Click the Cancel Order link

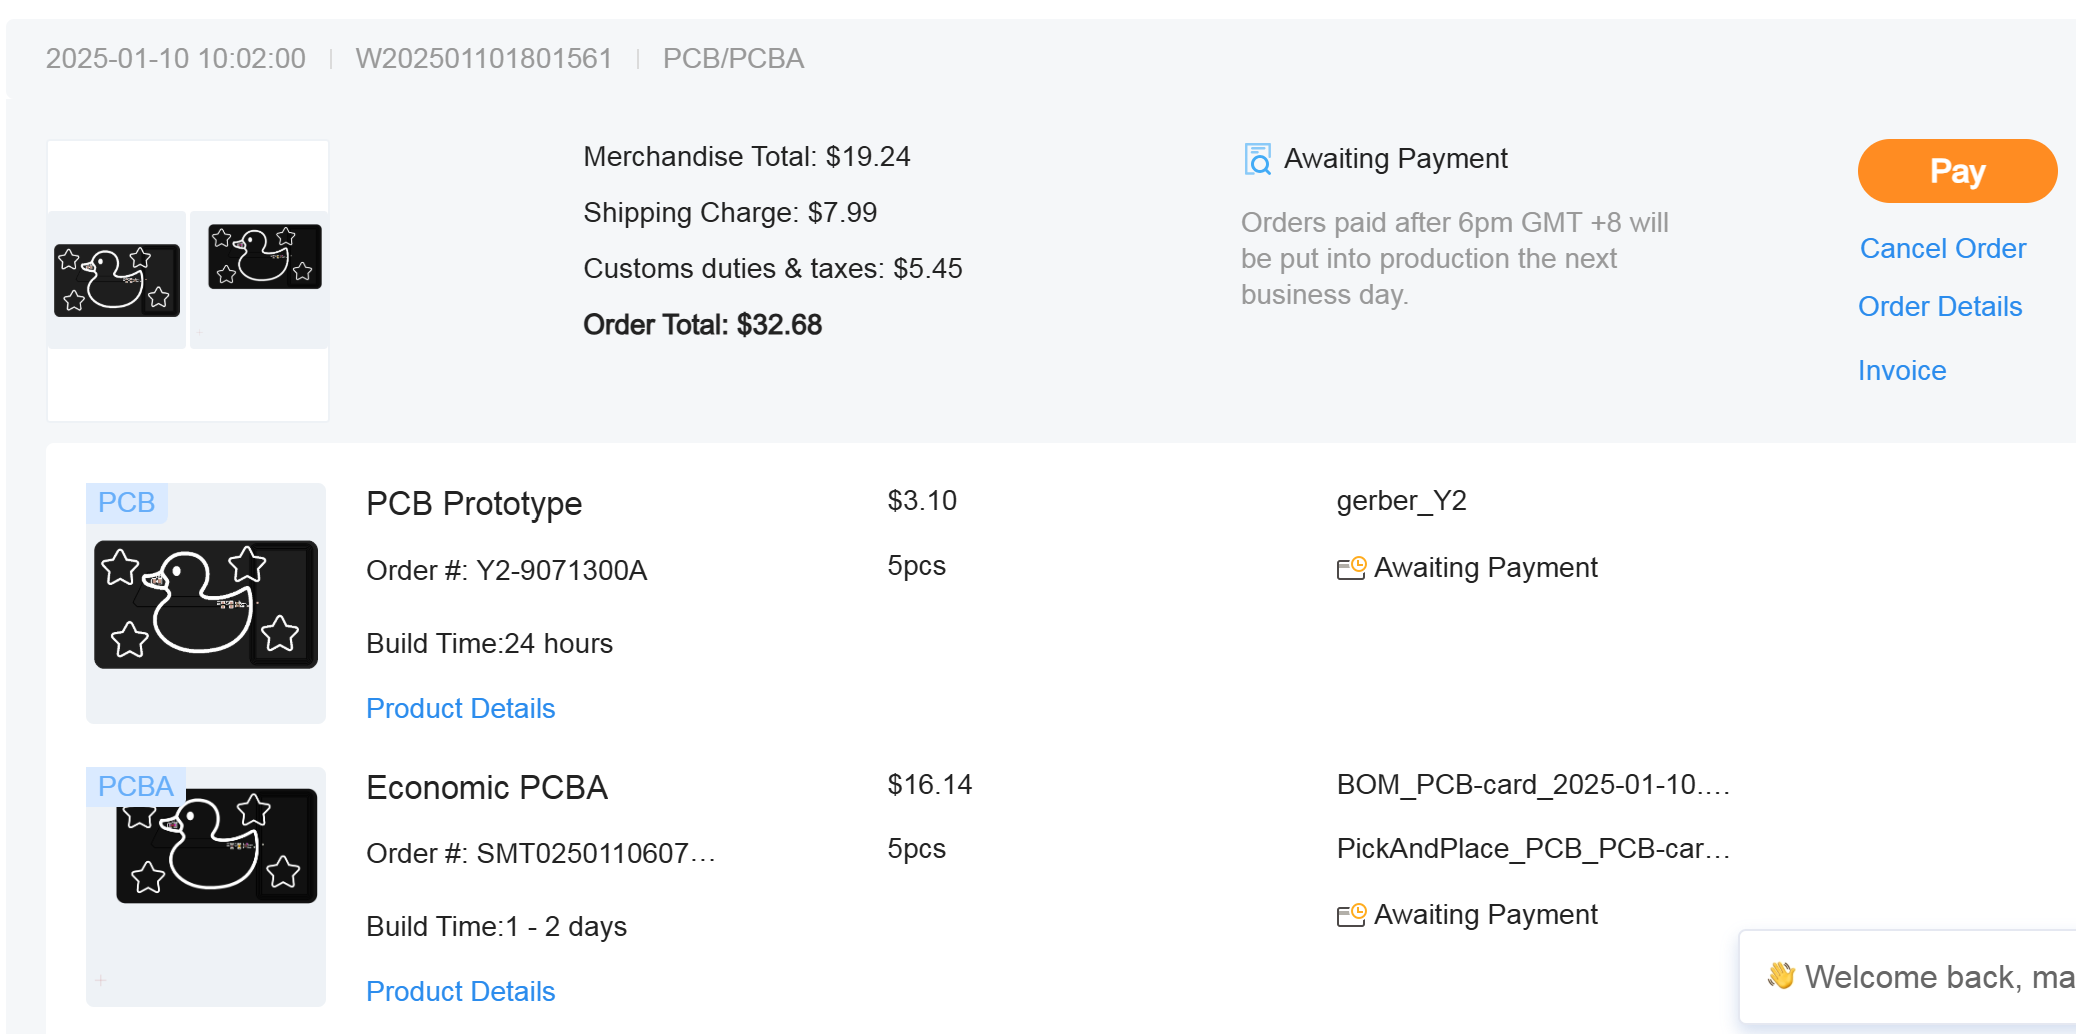point(1942,248)
